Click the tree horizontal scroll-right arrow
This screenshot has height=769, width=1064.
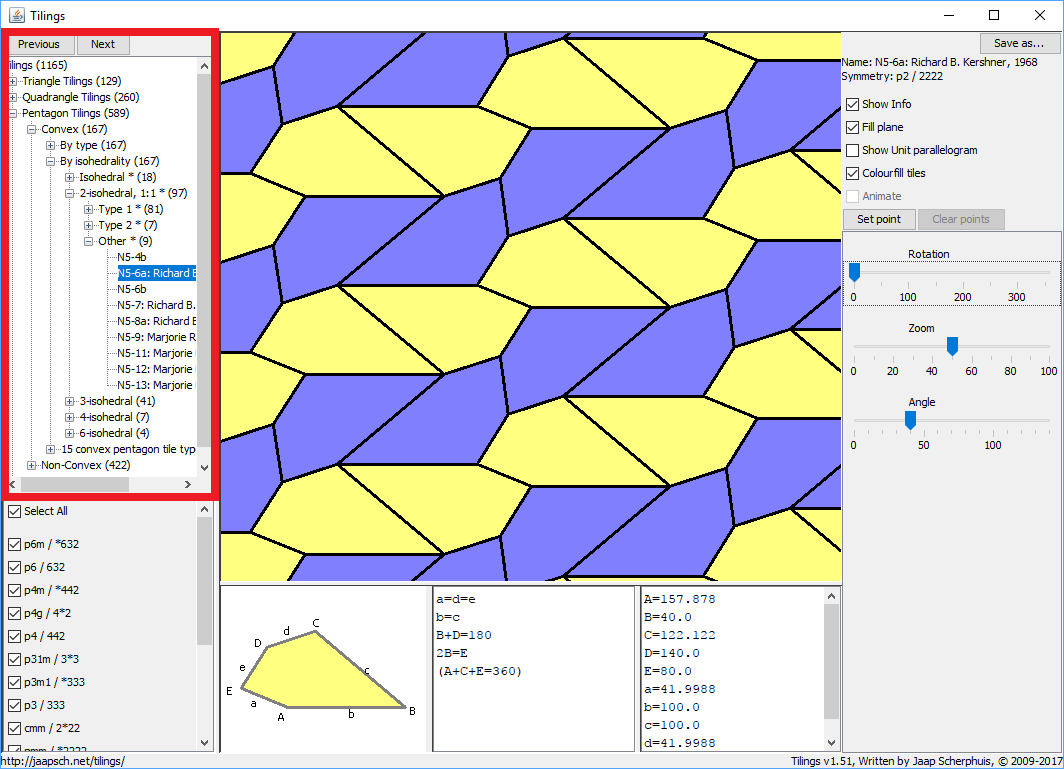[x=188, y=485]
